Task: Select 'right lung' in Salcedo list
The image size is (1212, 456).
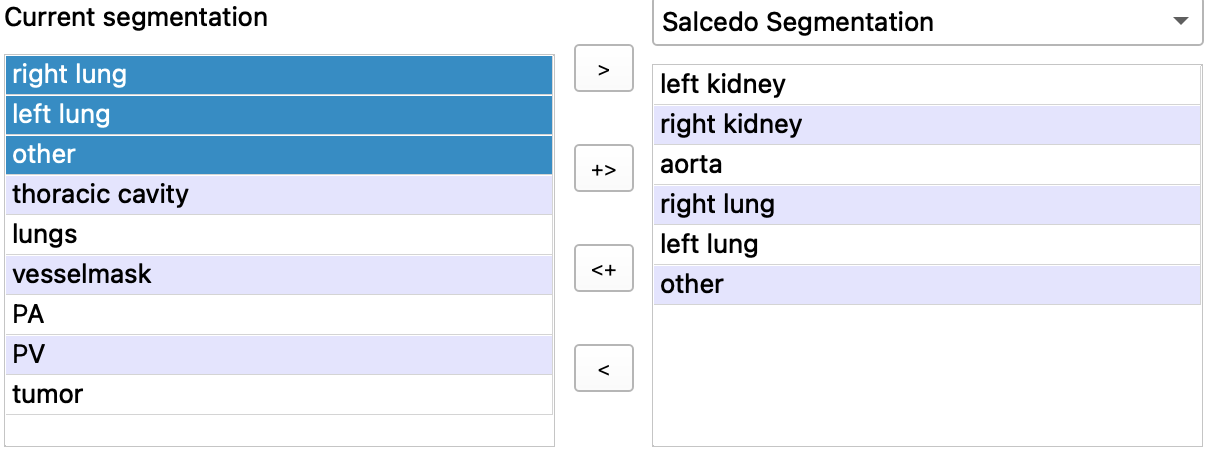Action: point(926,205)
